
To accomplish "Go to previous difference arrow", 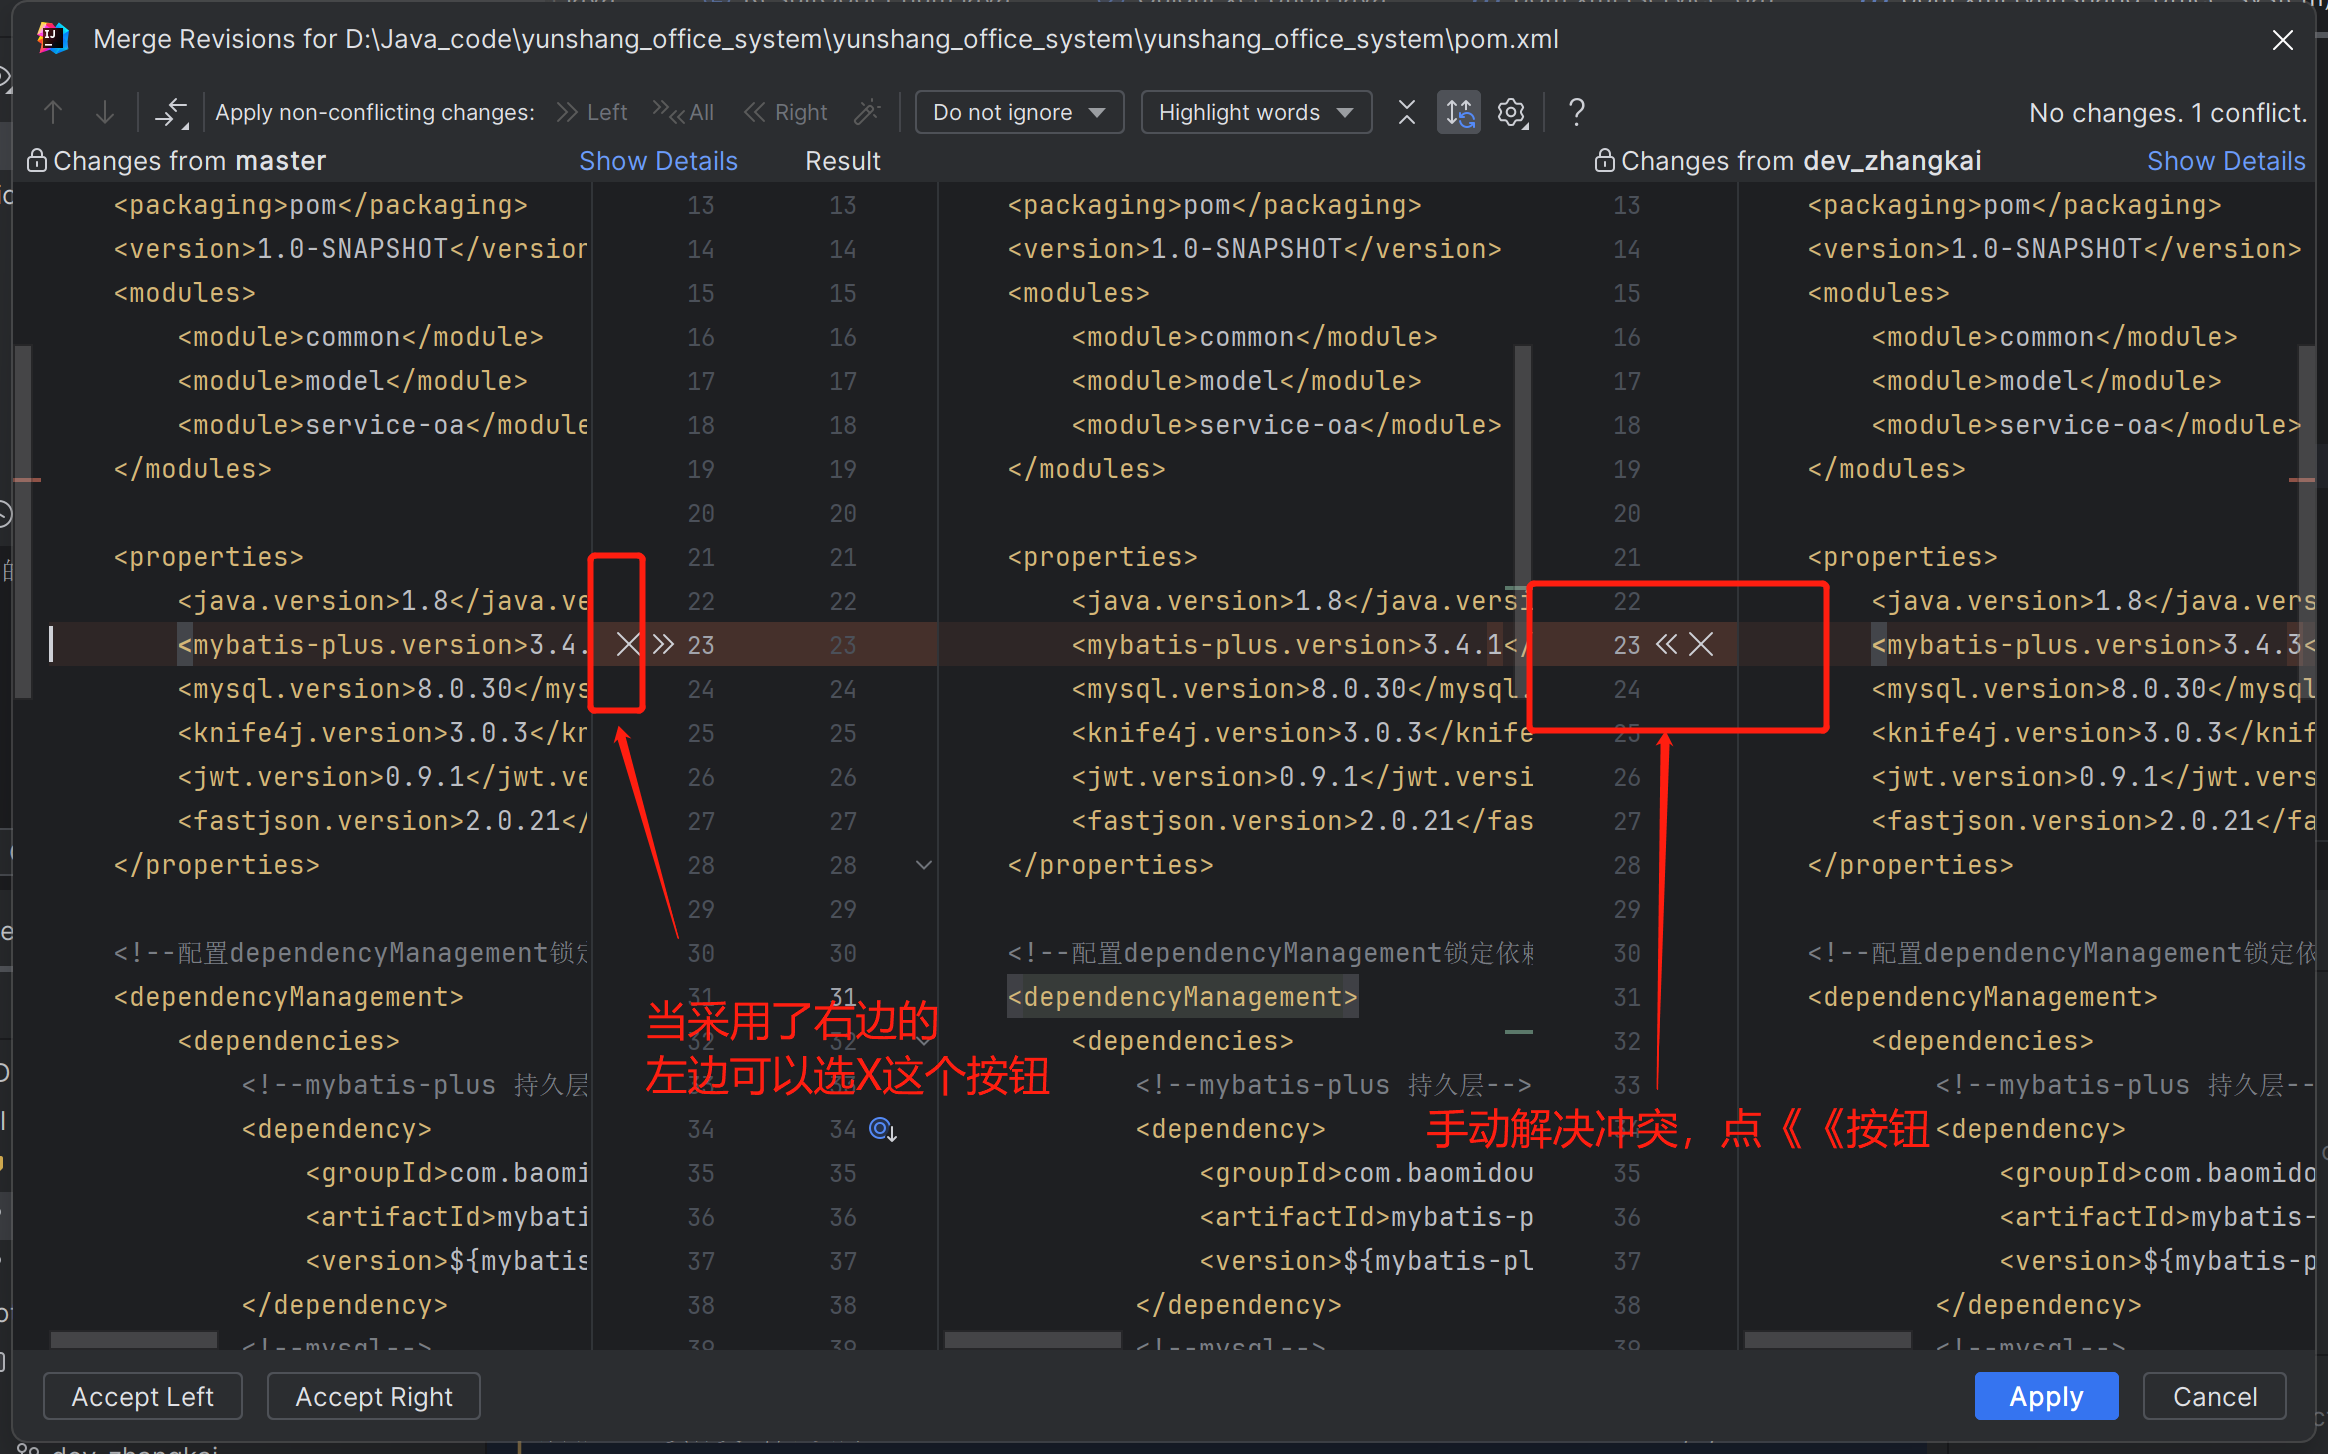I will click(54, 112).
